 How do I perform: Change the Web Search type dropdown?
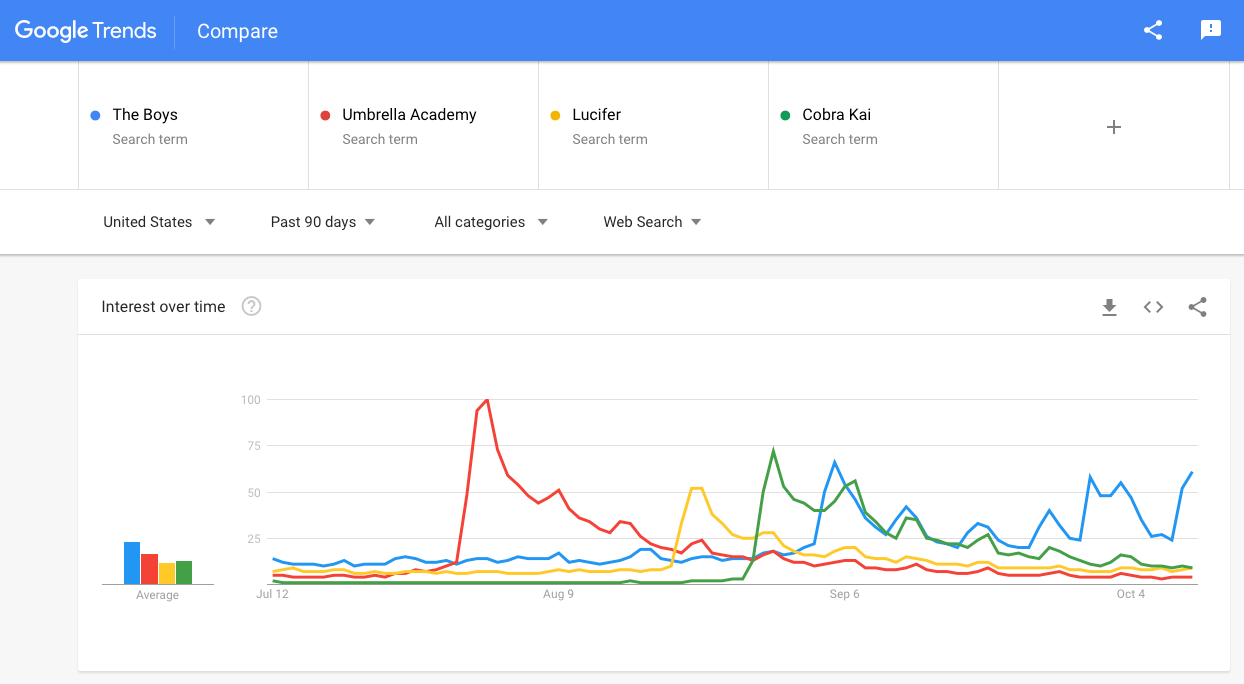pyautogui.click(x=652, y=222)
